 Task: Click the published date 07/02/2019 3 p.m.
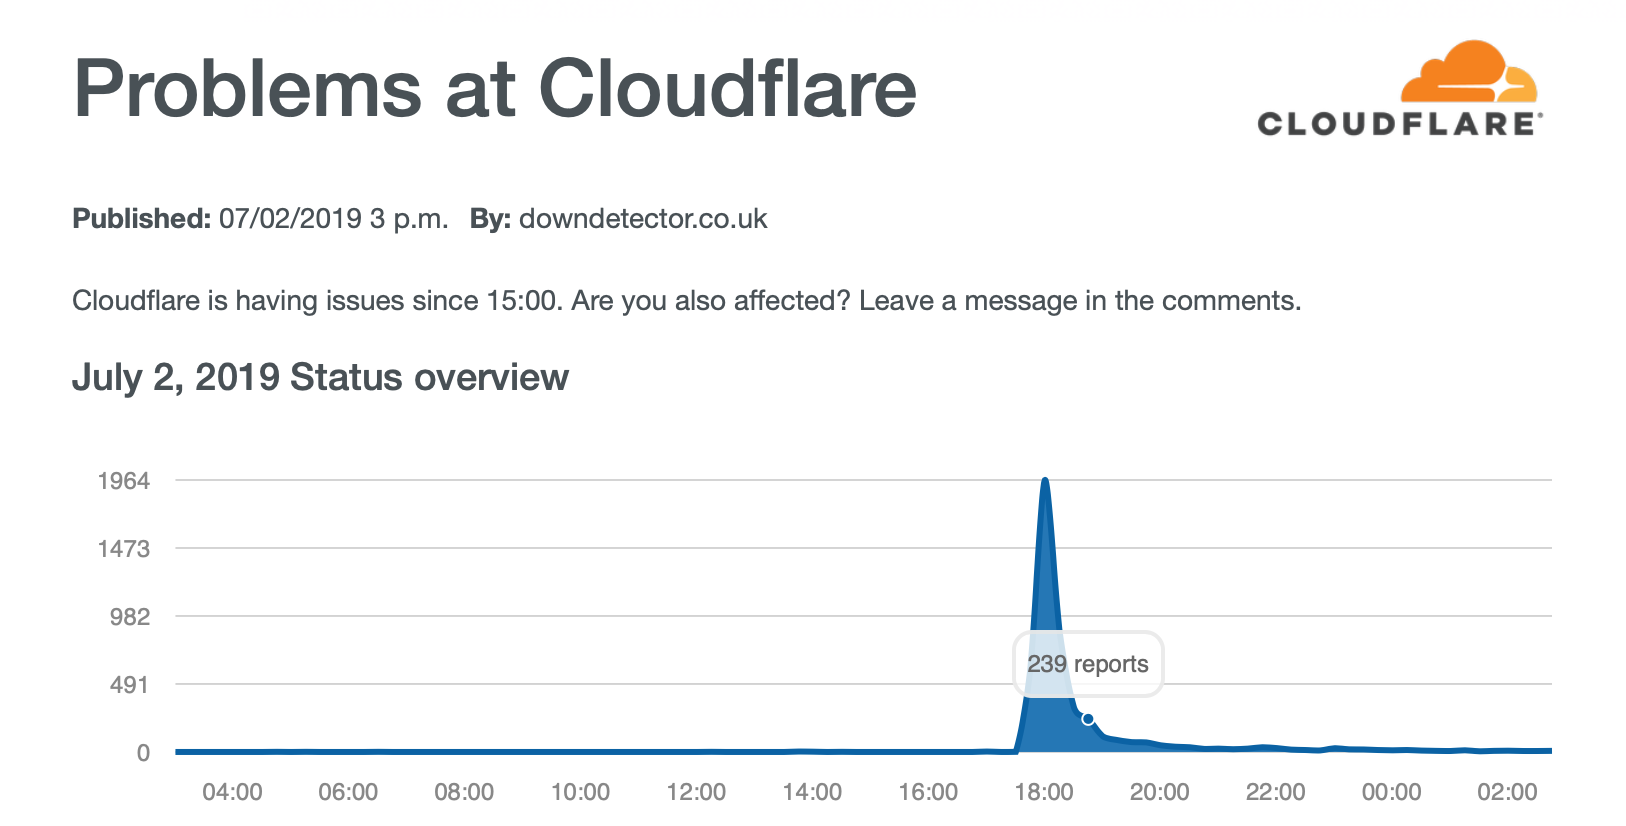click(334, 219)
